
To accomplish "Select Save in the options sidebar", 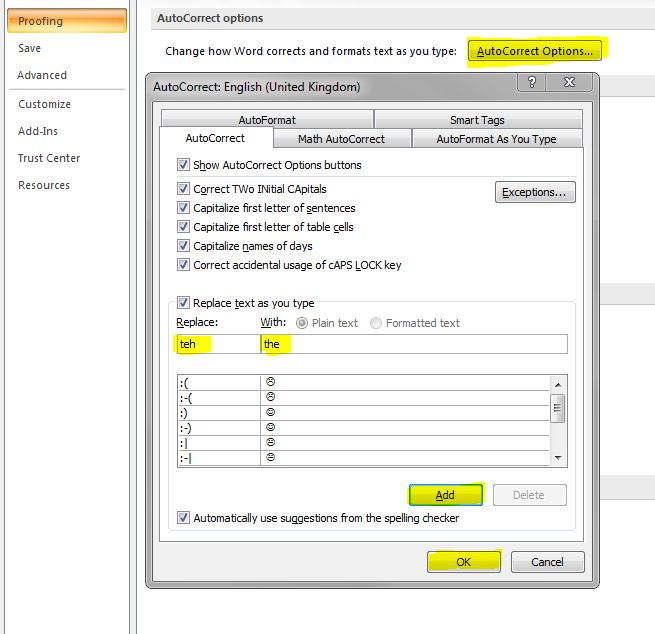I will pyautogui.click(x=29, y=48).
